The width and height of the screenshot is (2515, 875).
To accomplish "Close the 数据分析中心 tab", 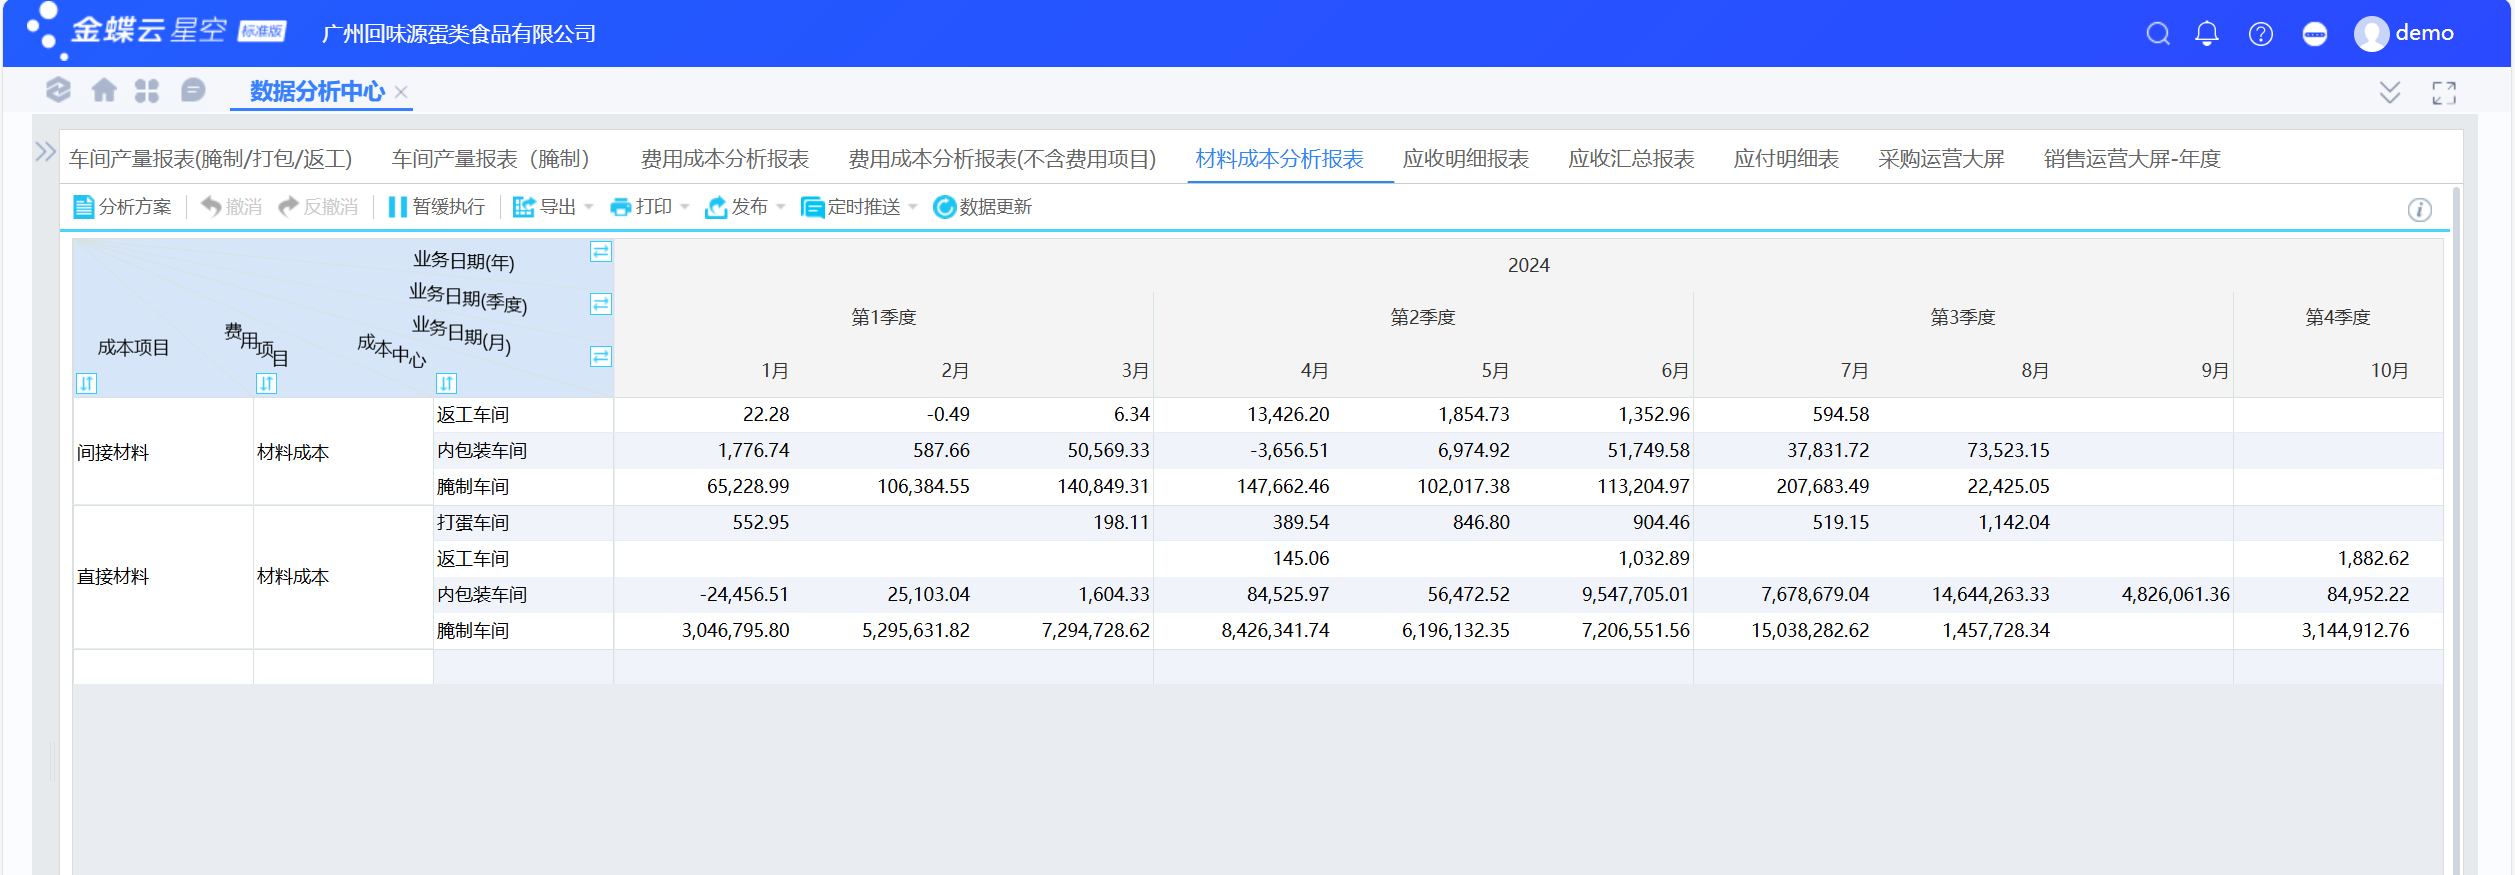I will click(x=401, y=92).
